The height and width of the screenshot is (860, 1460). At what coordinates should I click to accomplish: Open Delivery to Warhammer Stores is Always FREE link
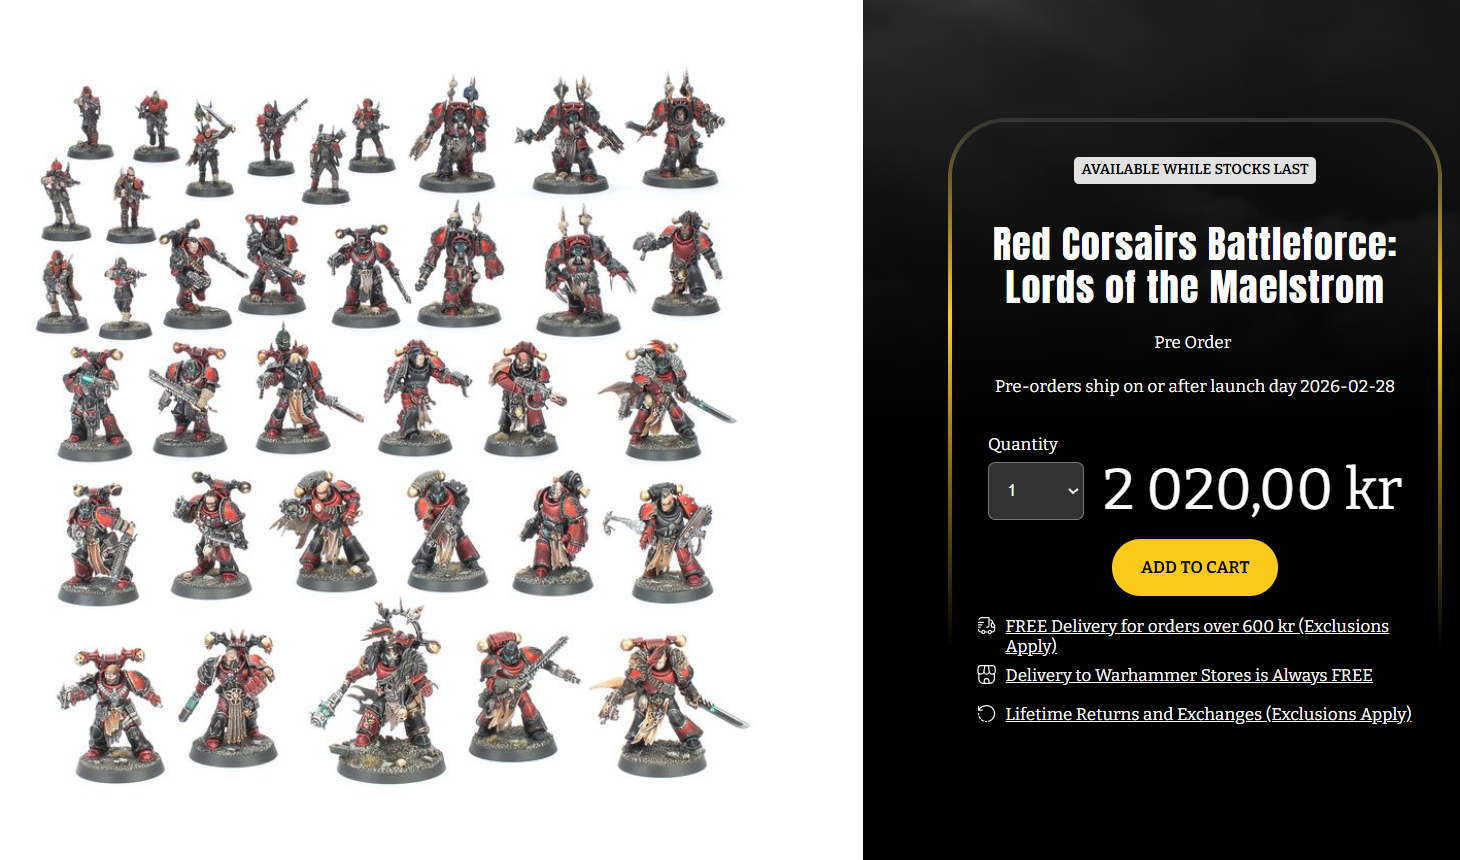(x=1188, y=675)
